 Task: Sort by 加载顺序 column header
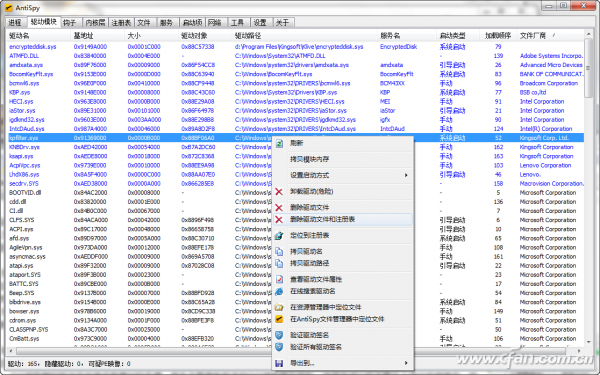tap(498, 36)
